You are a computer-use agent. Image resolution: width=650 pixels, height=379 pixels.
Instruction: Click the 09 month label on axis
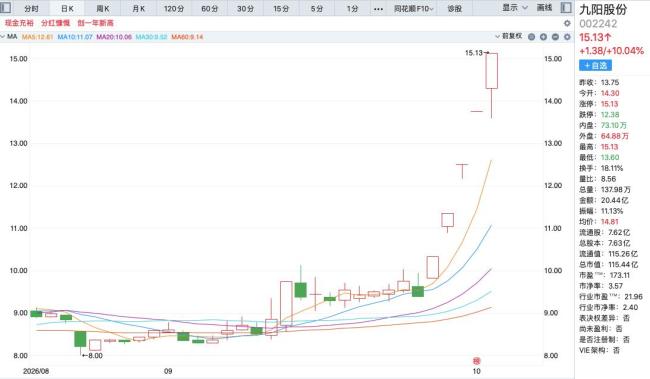[x=168, y=371]
